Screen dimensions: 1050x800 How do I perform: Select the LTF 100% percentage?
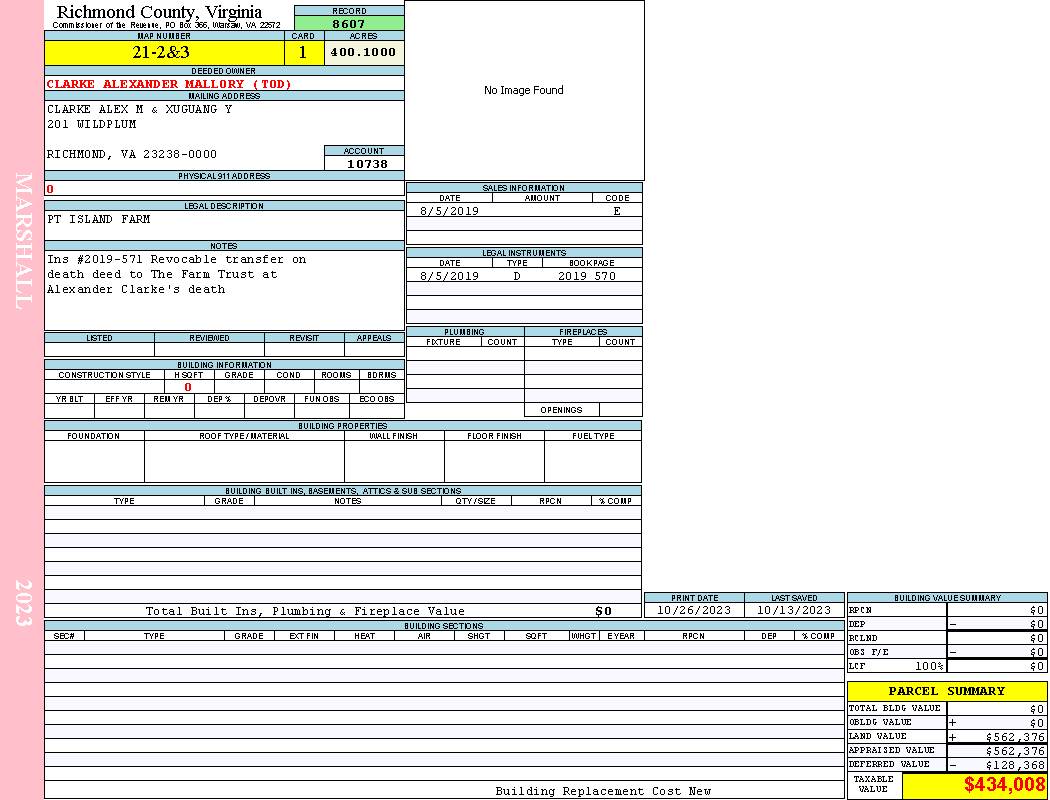click(x=929, y=666)
